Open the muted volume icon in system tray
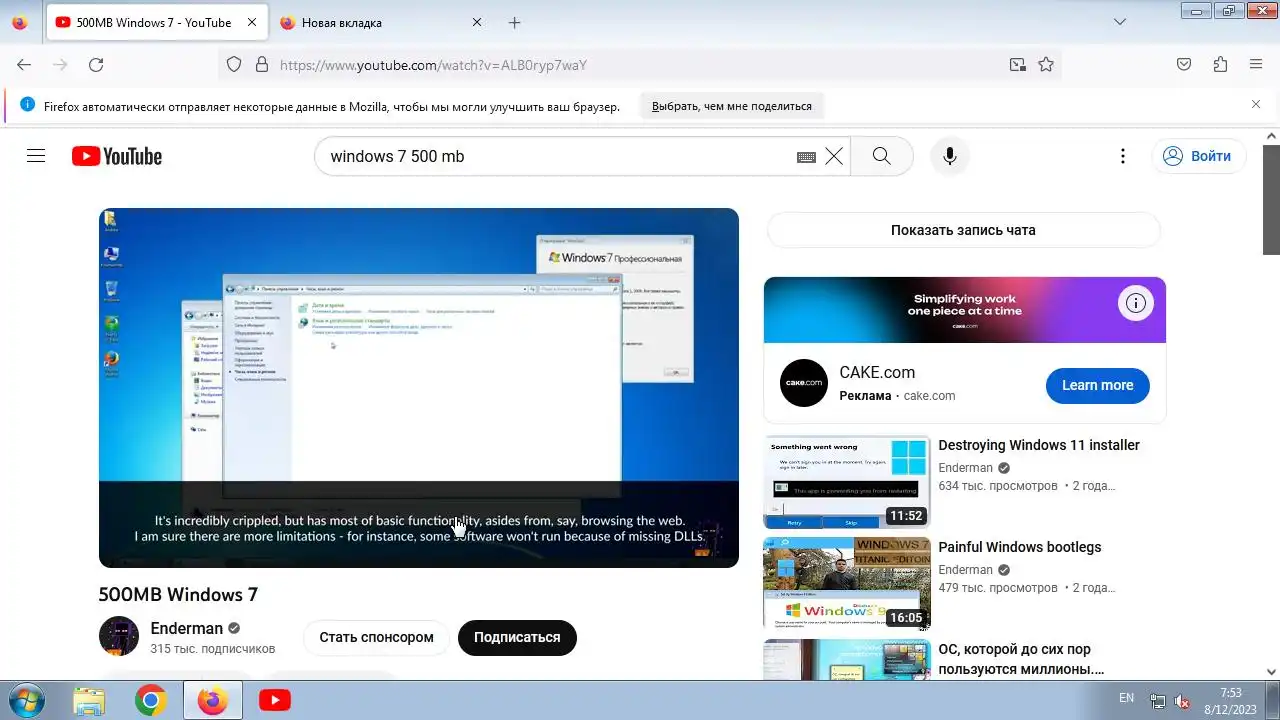Screen dimensions: 1280x720 [x=1182, y=701]
